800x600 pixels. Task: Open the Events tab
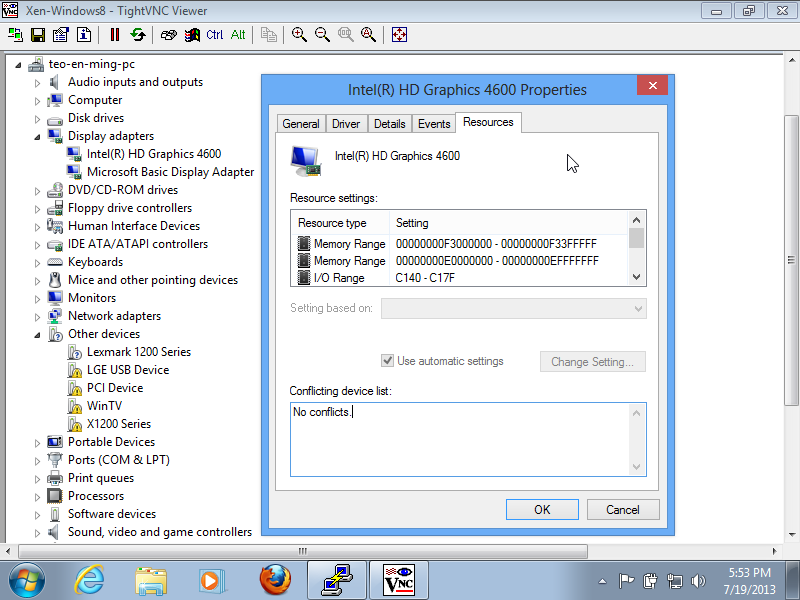(433, 124)
